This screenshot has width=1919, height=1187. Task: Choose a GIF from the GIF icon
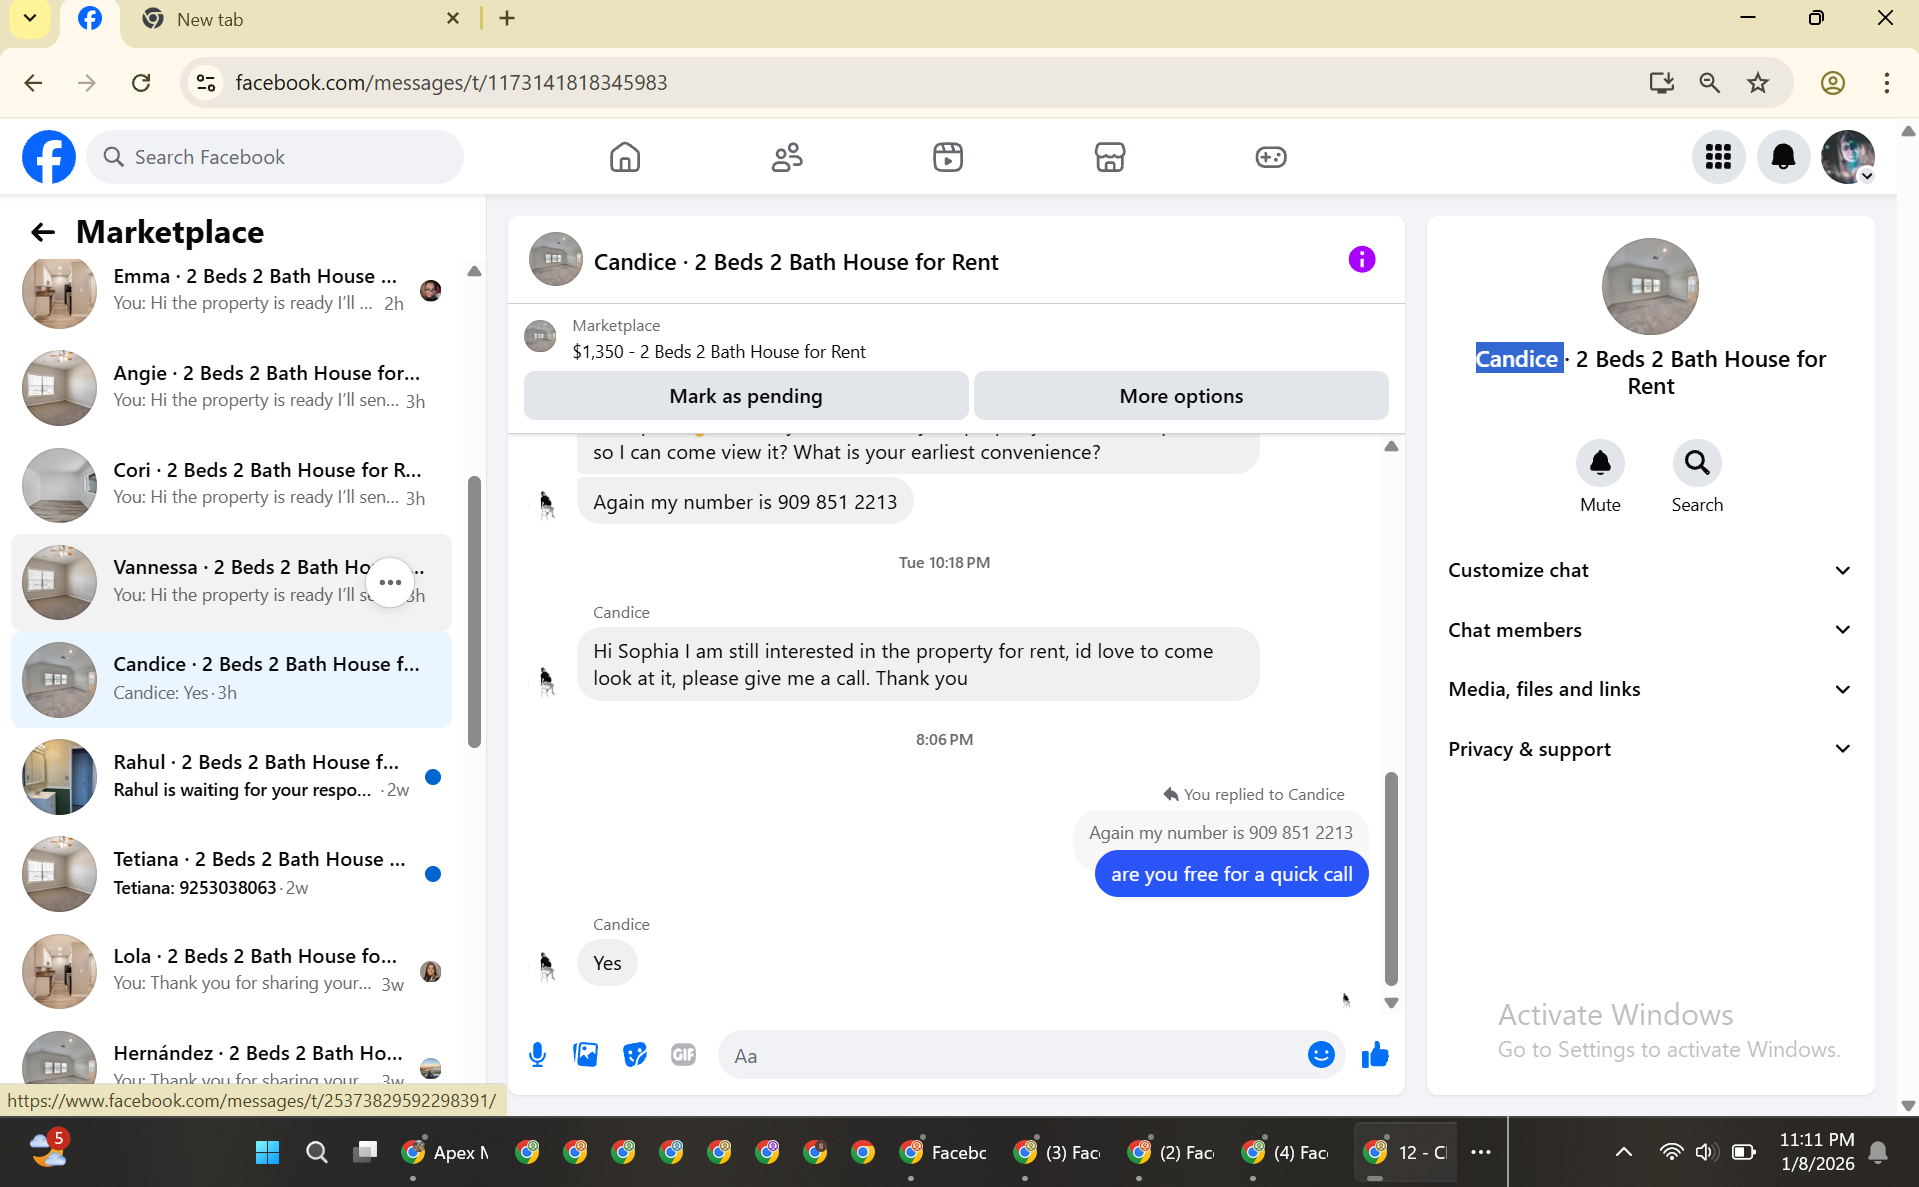[x=683, y=1055]
